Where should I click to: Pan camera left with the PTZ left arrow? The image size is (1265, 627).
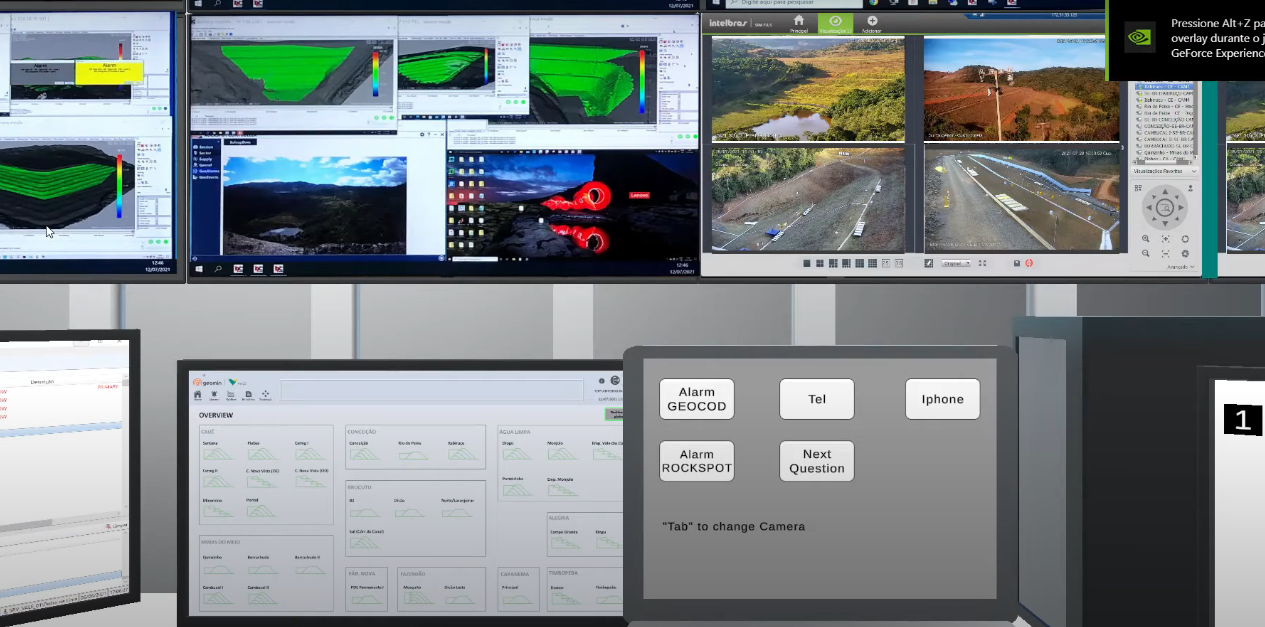pyautogui.click(x=1149, y=208)
